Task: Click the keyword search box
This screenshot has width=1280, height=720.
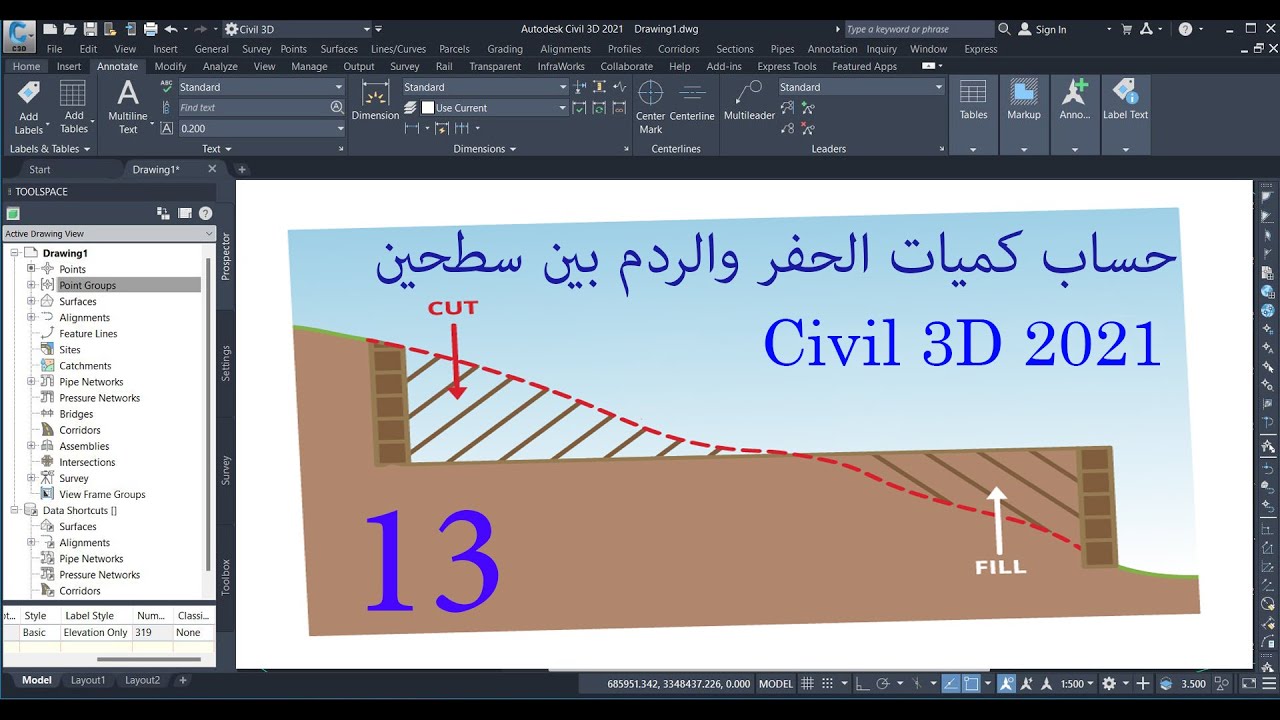Action: [x=919, y=29]
